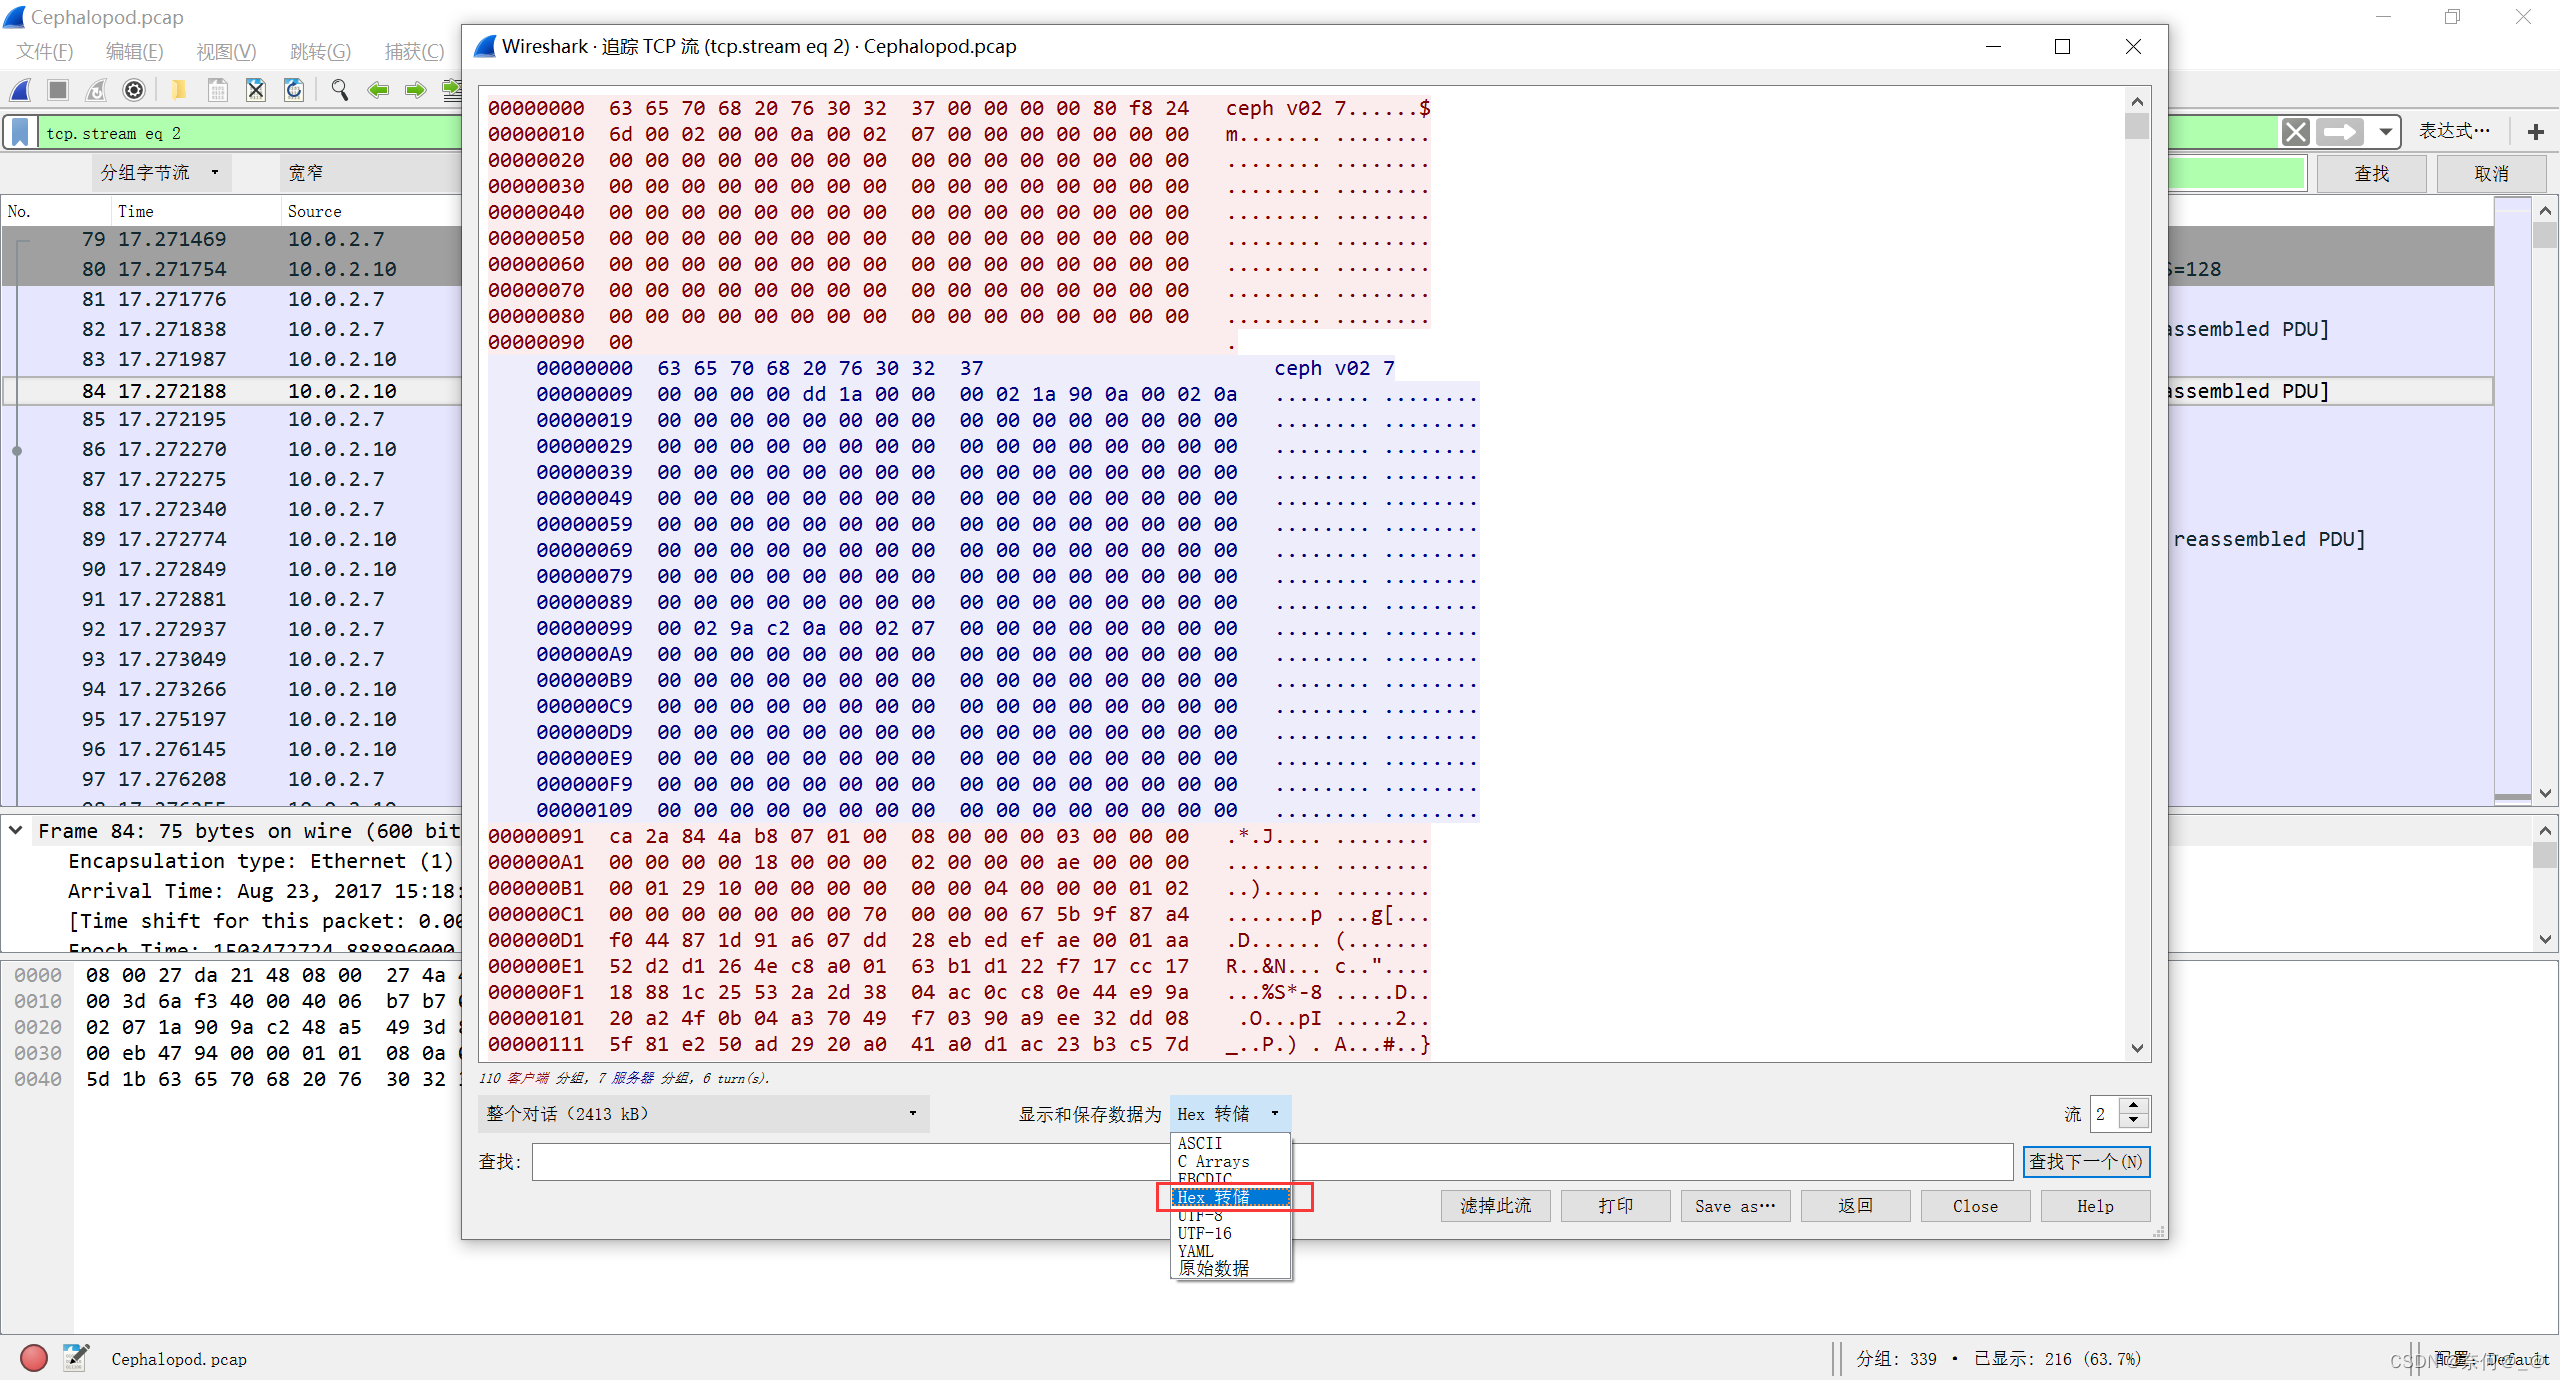The width and height of the screenshot is (2560, 1380).
Task: Click the Save as… button
Action: [x=1735, y=1206]
